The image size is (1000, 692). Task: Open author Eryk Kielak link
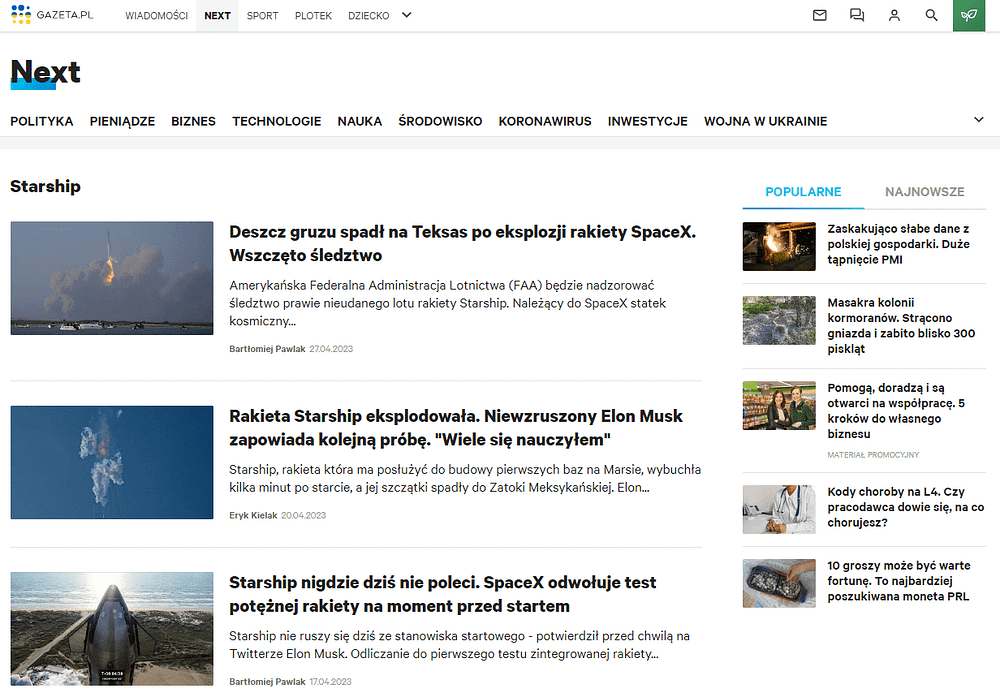tap(253, 515)
